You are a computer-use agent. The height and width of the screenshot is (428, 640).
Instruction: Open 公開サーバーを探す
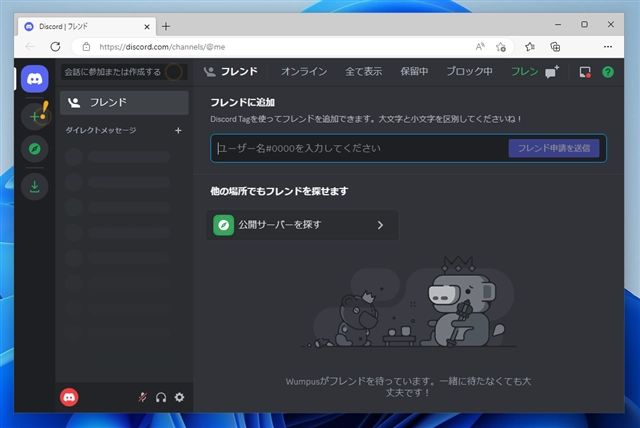[x=302, y=225]
